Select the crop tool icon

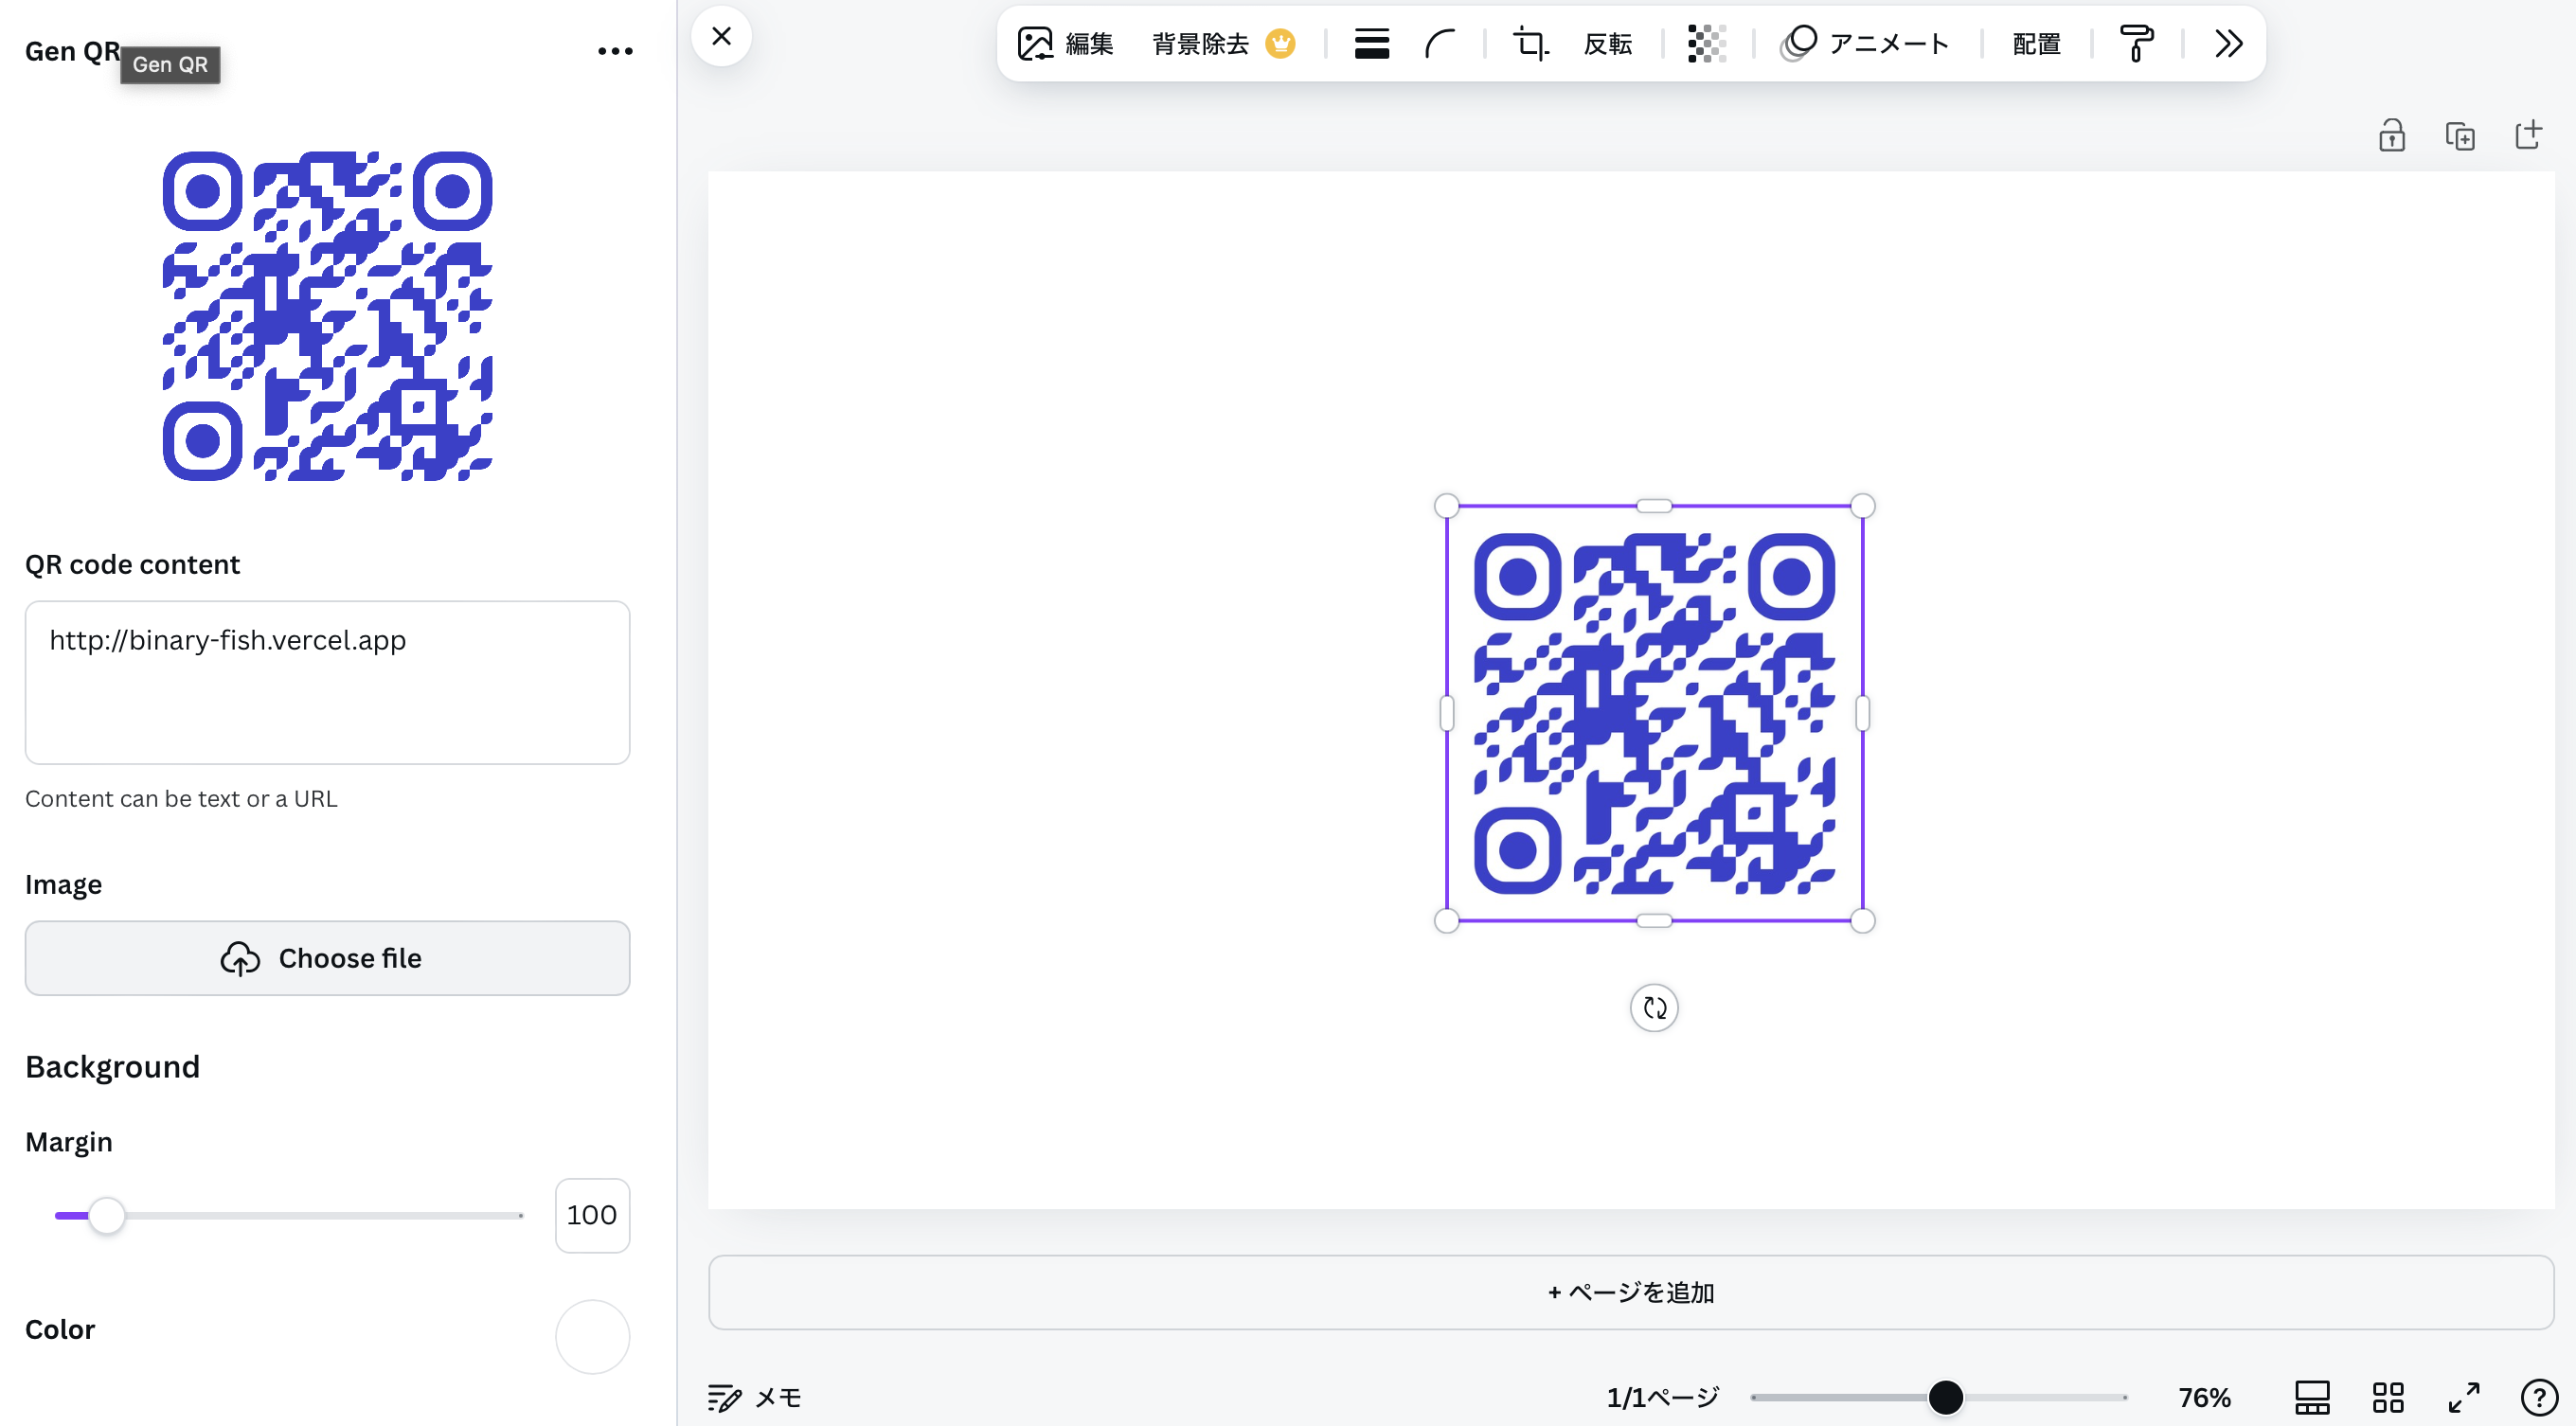(x=1531, y=43)
